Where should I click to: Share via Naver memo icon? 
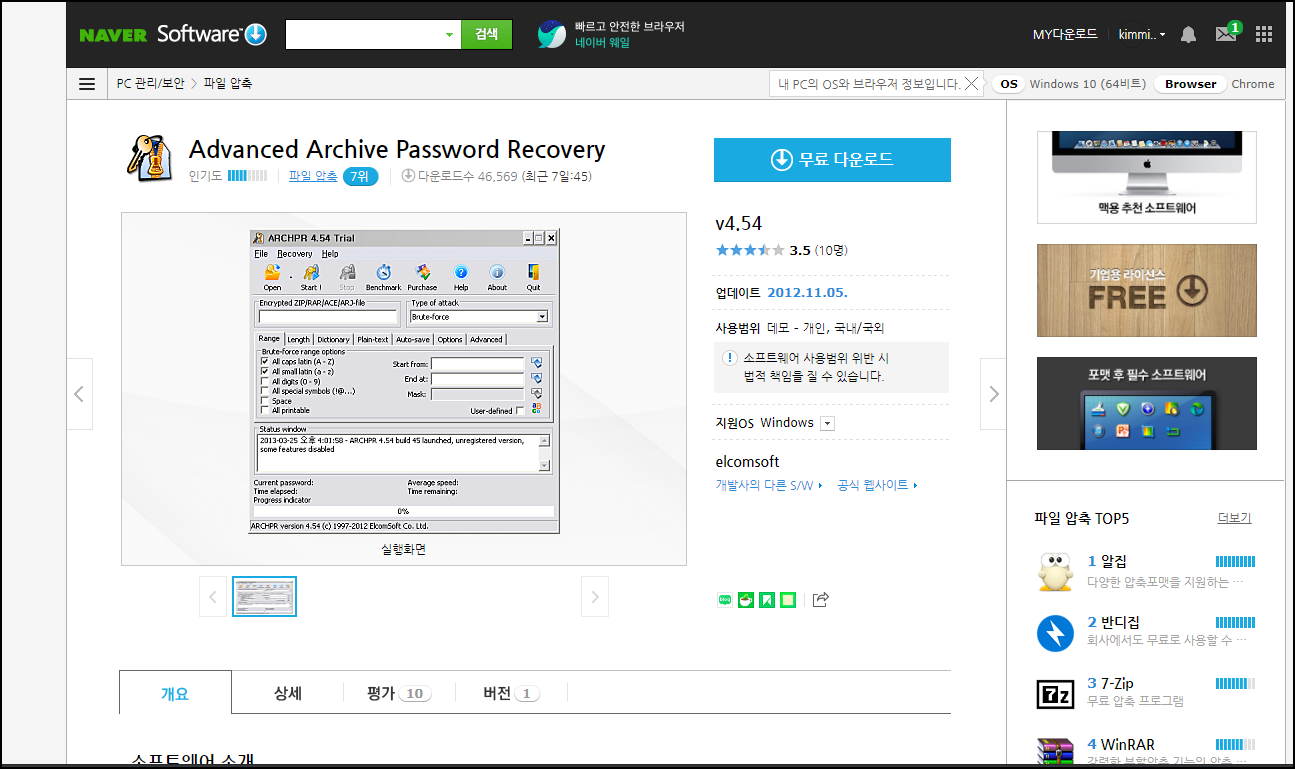click(x=788, y=600)
